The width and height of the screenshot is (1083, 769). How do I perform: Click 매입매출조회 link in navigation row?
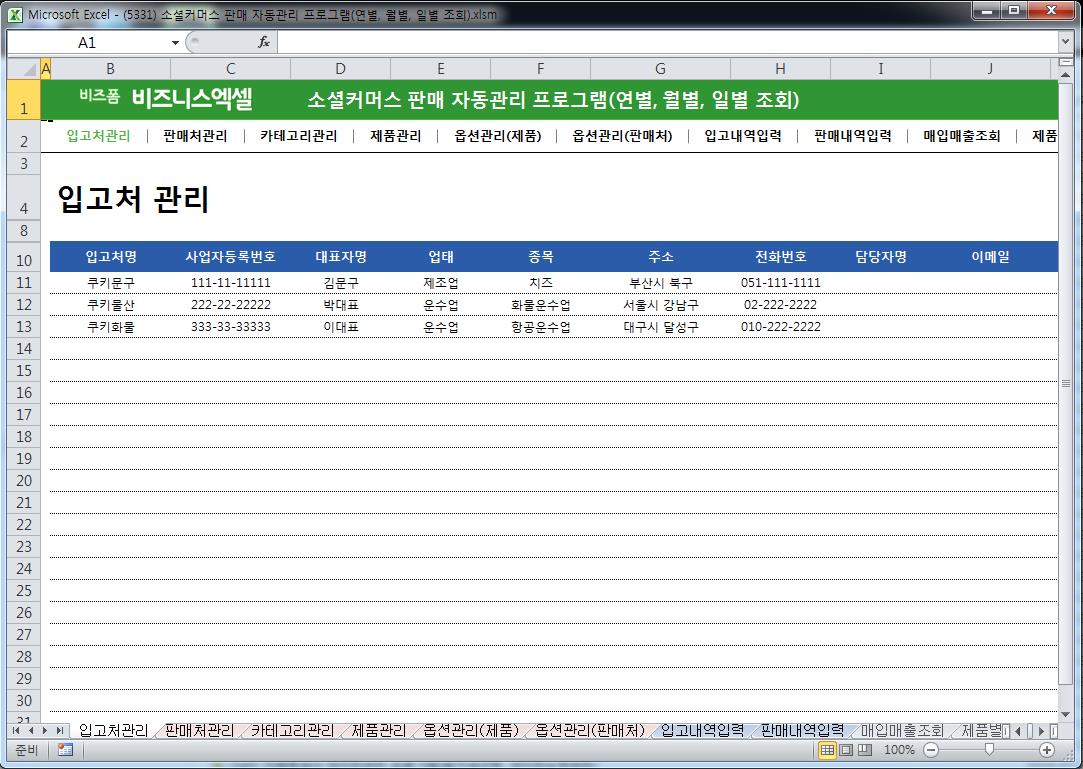tap(962, 135)
